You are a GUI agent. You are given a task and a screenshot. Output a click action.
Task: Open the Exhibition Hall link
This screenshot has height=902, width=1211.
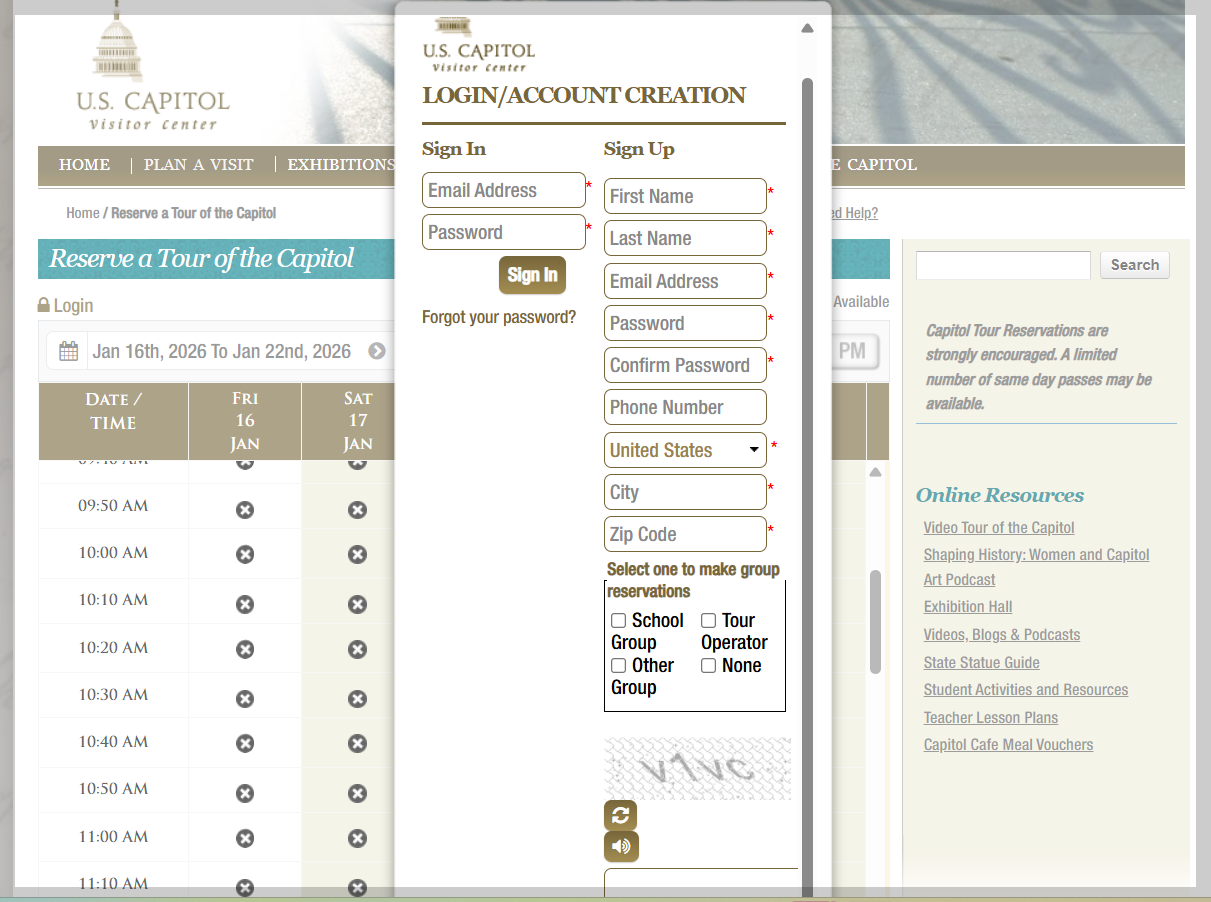968,607
